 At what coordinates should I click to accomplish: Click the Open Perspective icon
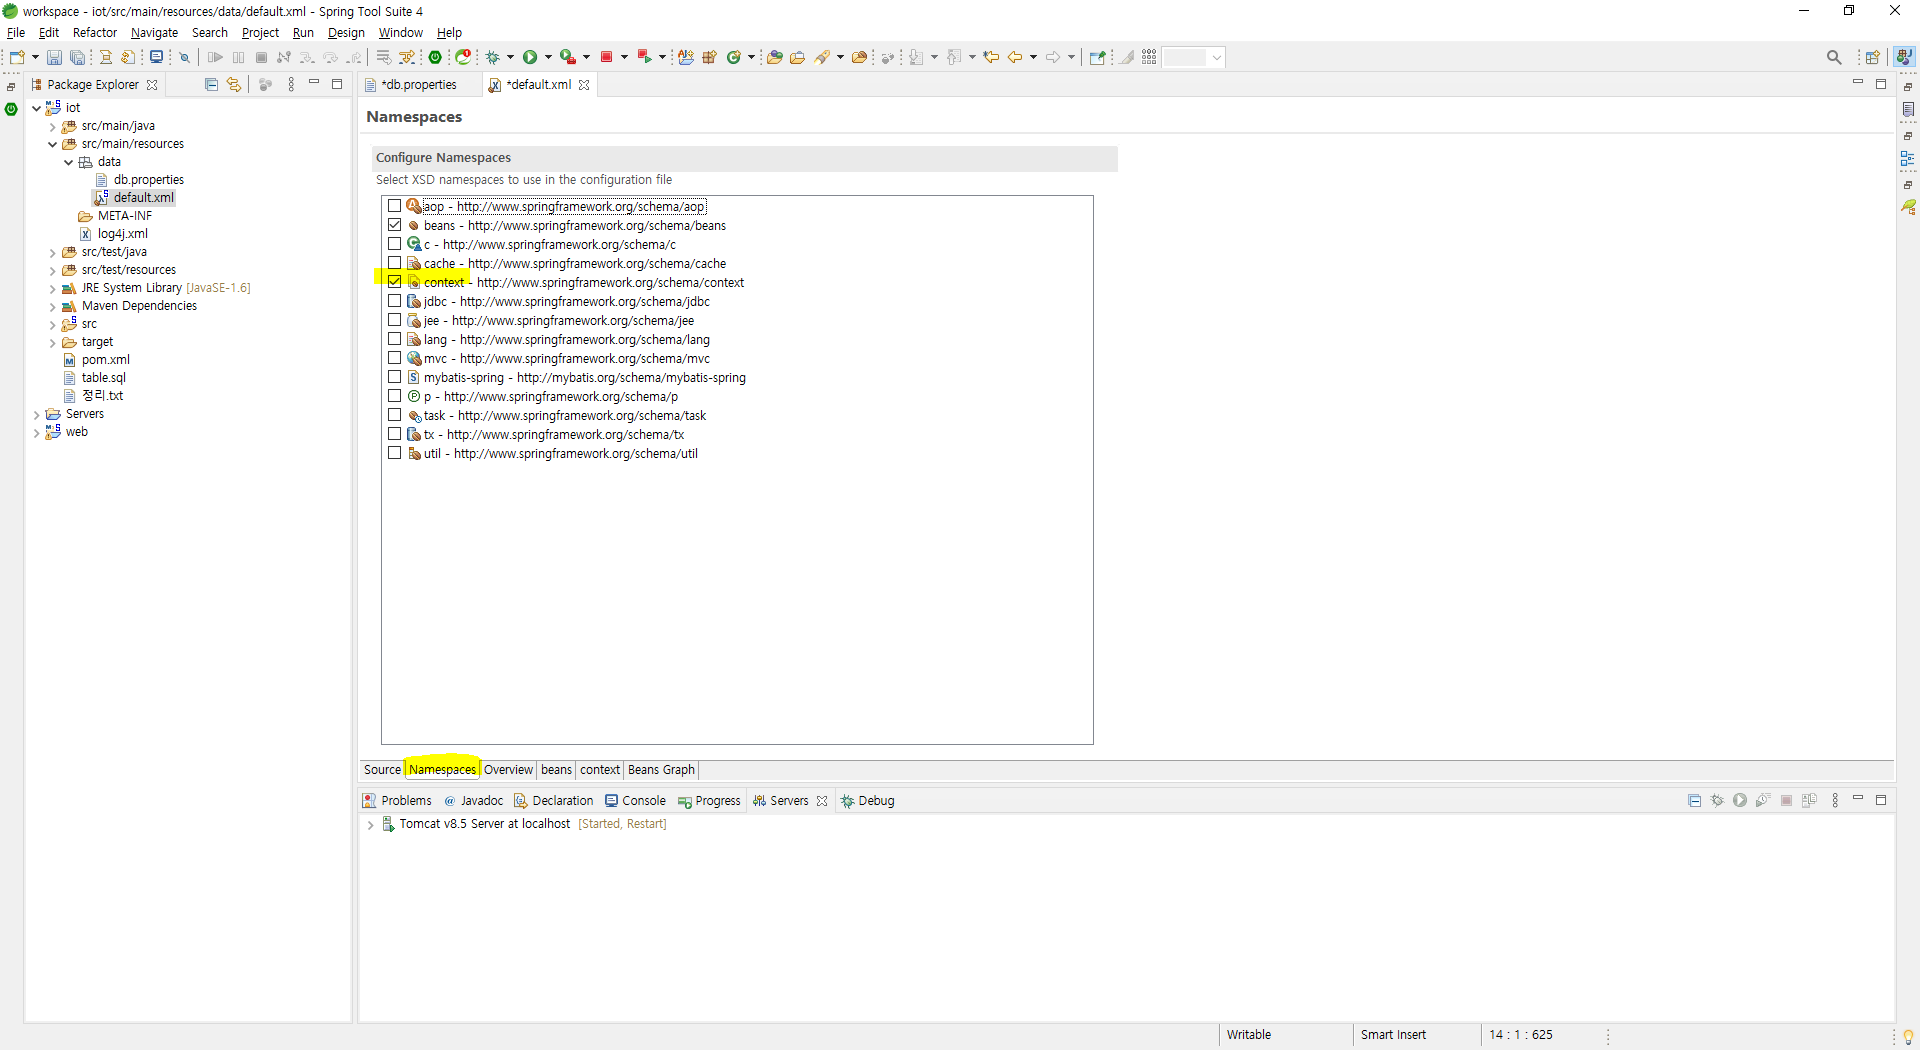pyautogui.click(x=1873, y=57)
